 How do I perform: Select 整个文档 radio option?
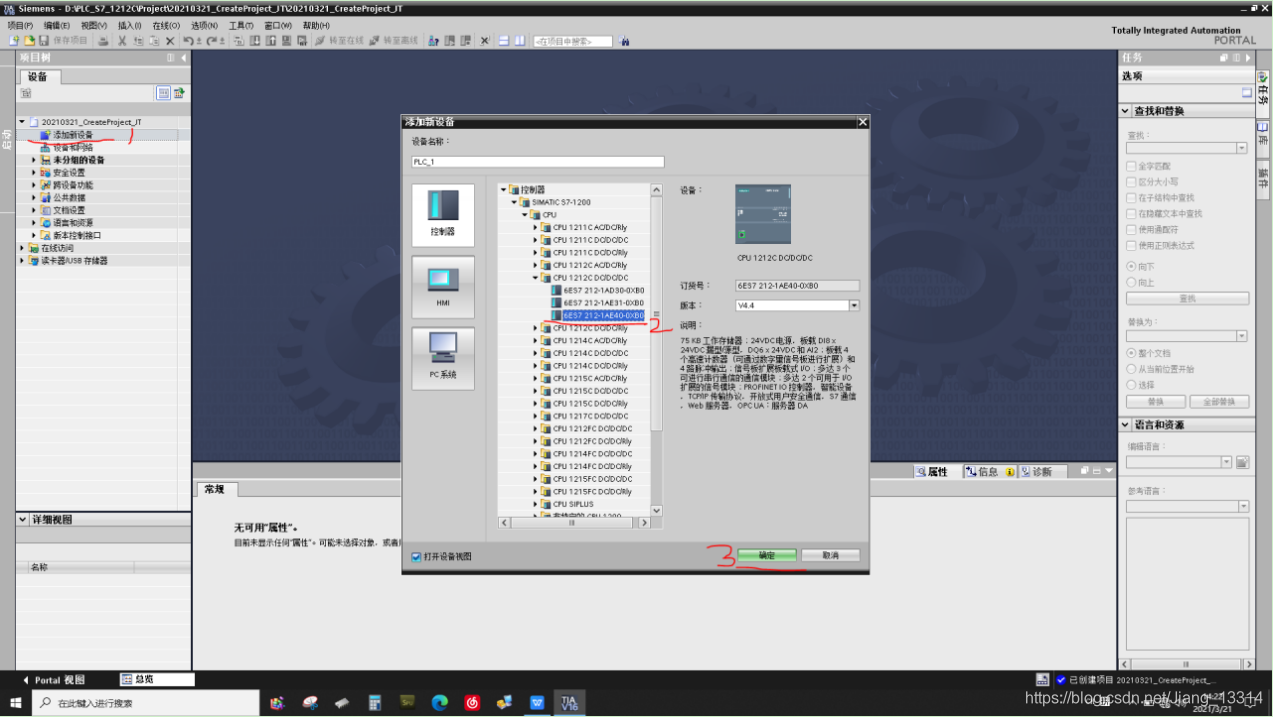click(x=1131, y=353)
